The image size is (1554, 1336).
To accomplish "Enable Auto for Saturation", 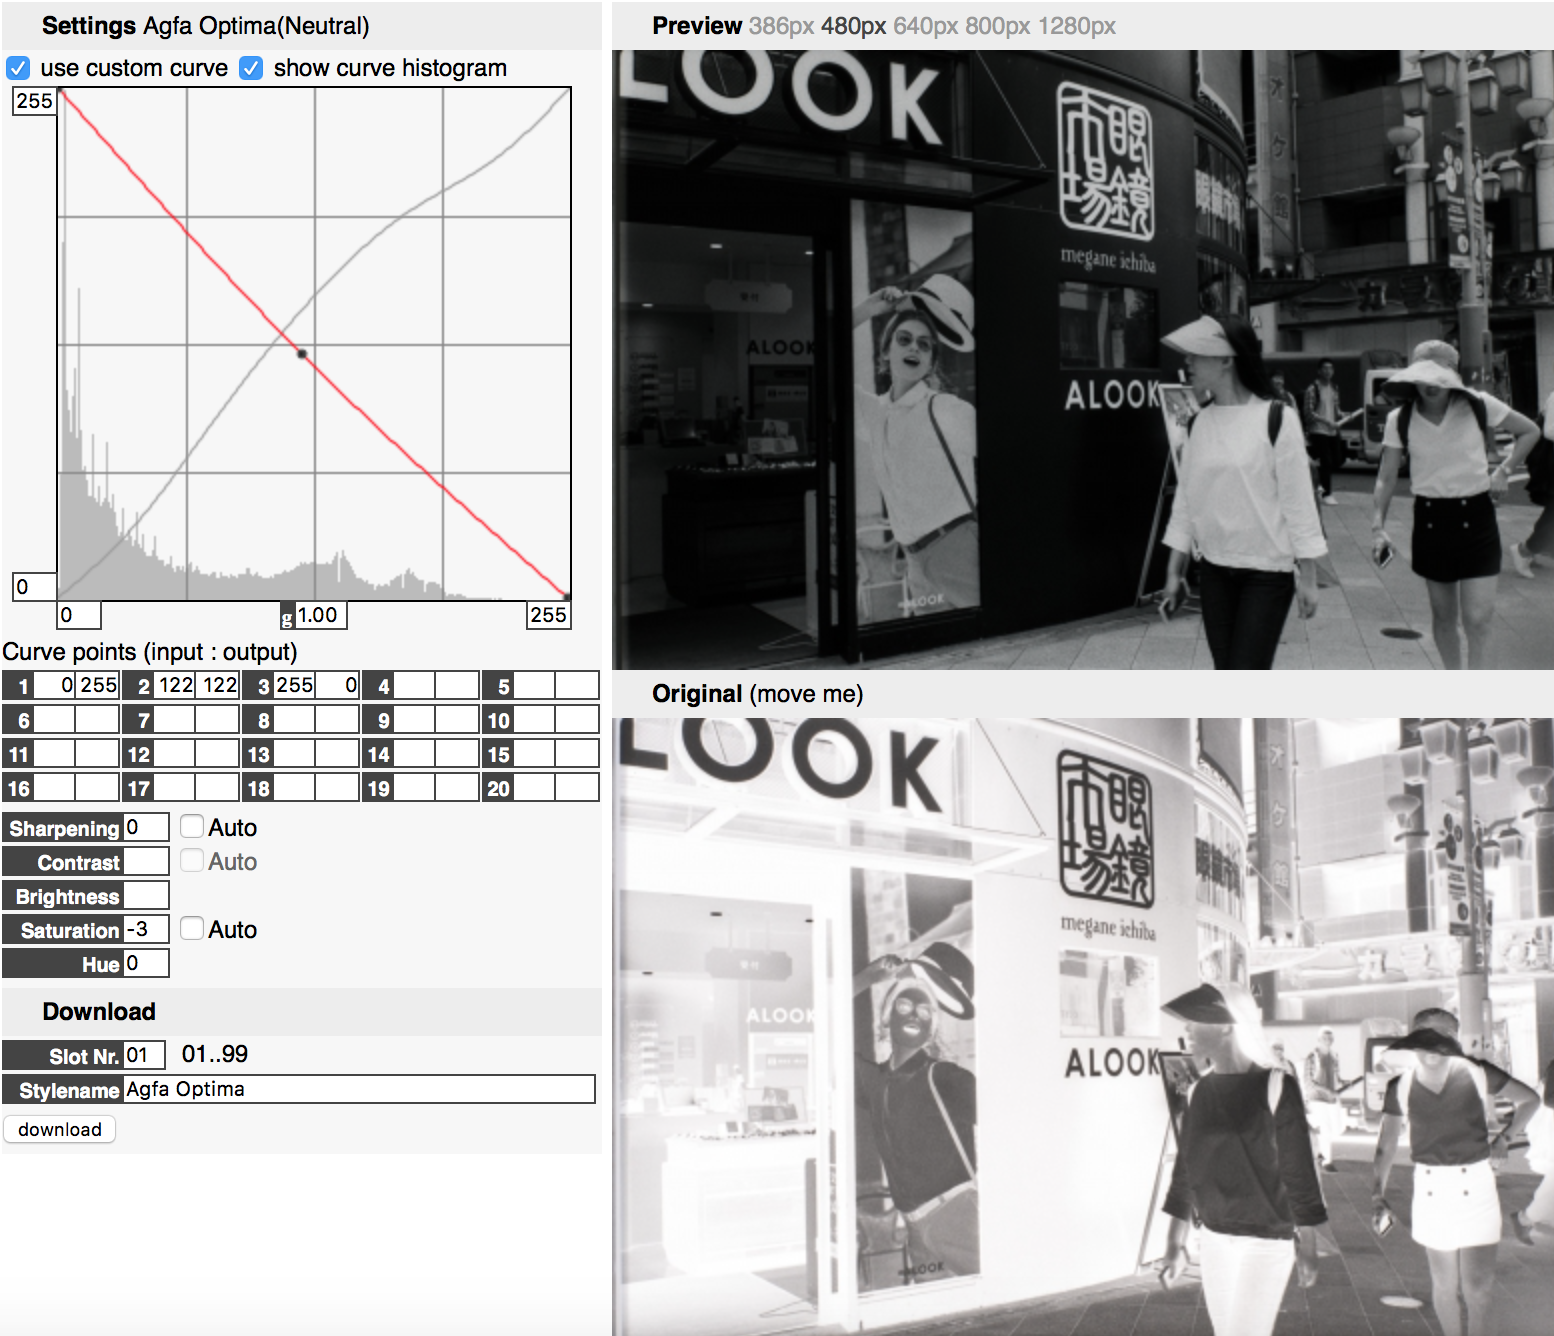I will coord(191,928).
